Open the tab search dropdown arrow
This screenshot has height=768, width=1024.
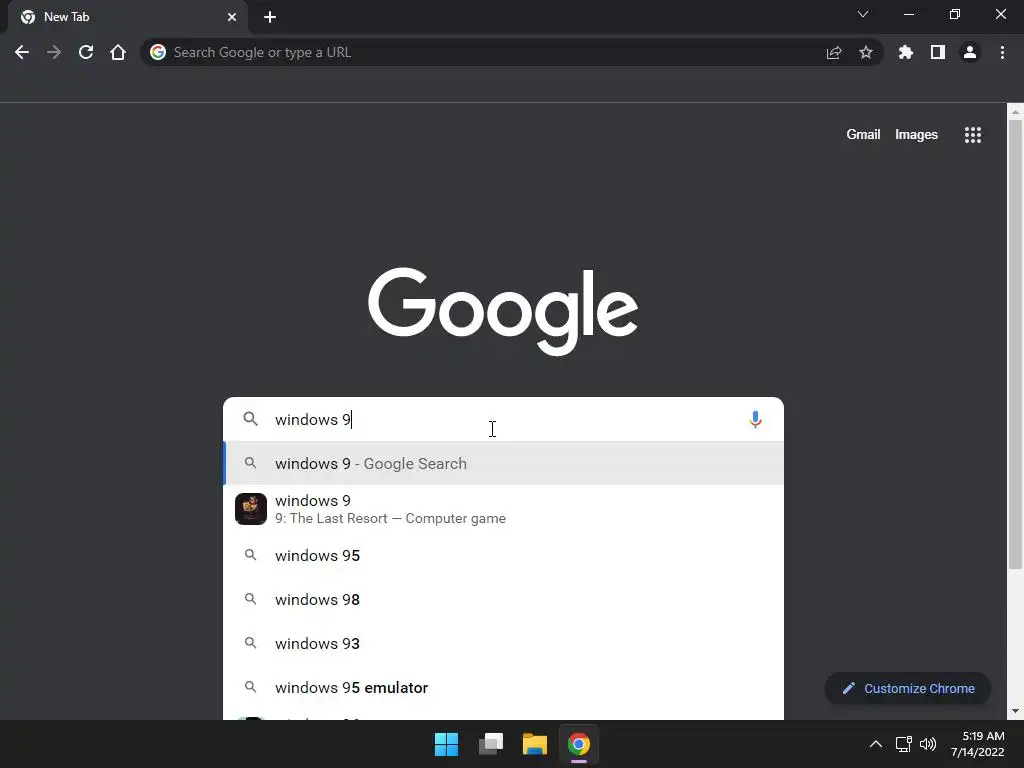863,14
